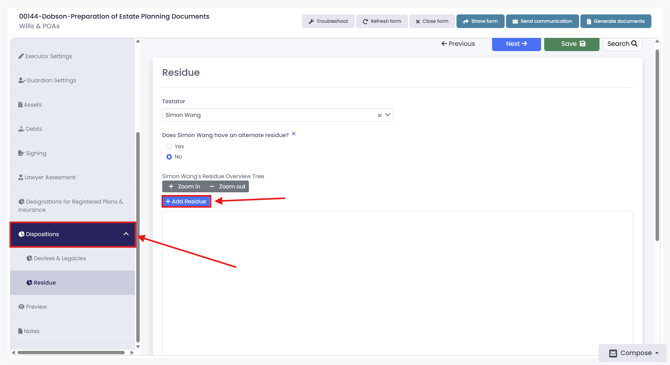Click the main page vertical scrollbar

click(657, 145)
